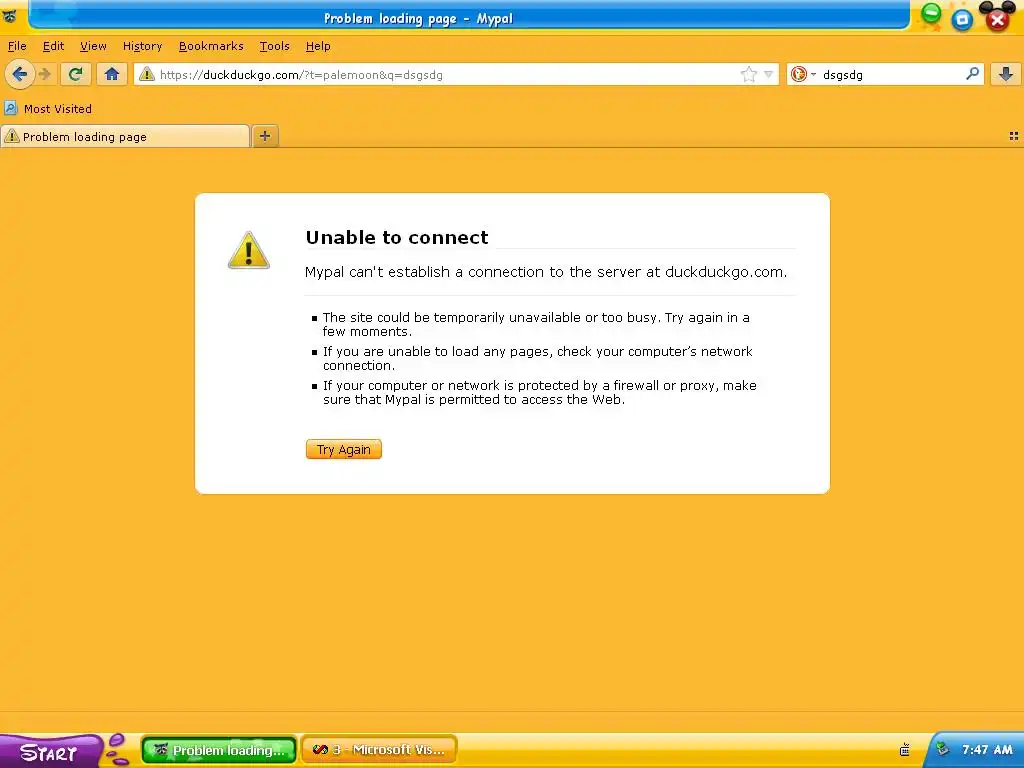Open the File menu
Screen dimensions: 1024x768
click(17, 46)
